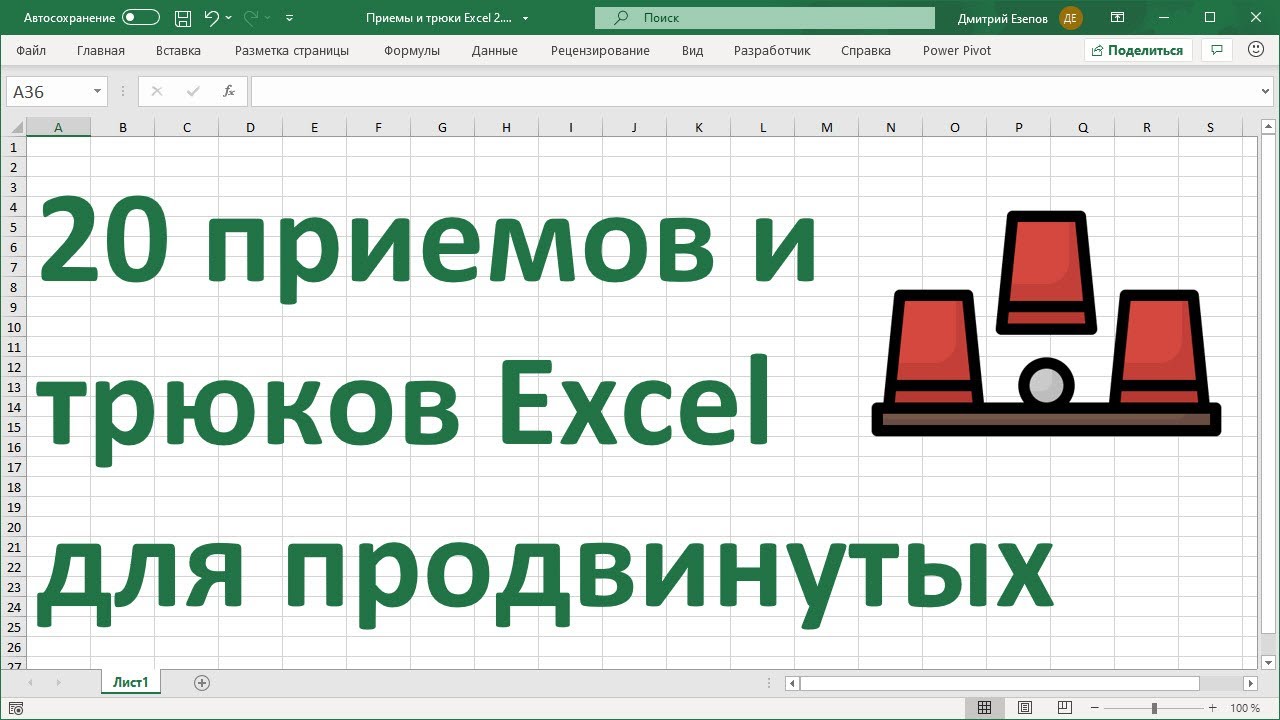Select column F header
The width and height of the screenshot is (1280, 720).
tap(378, 127)
